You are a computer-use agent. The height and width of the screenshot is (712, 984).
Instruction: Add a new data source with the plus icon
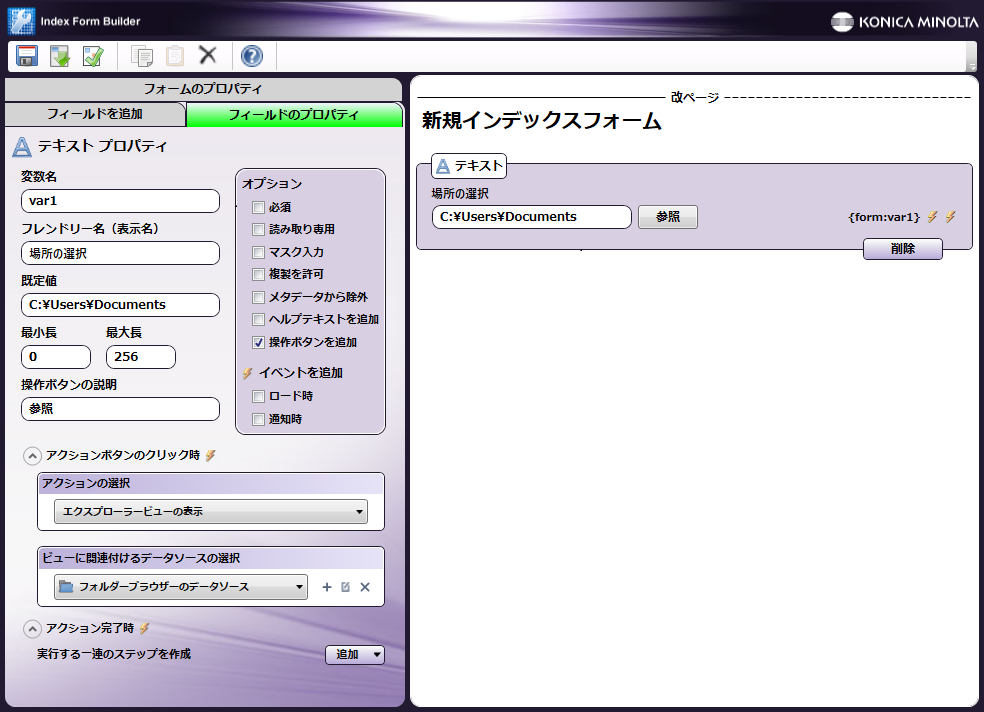tap(325, 587)
